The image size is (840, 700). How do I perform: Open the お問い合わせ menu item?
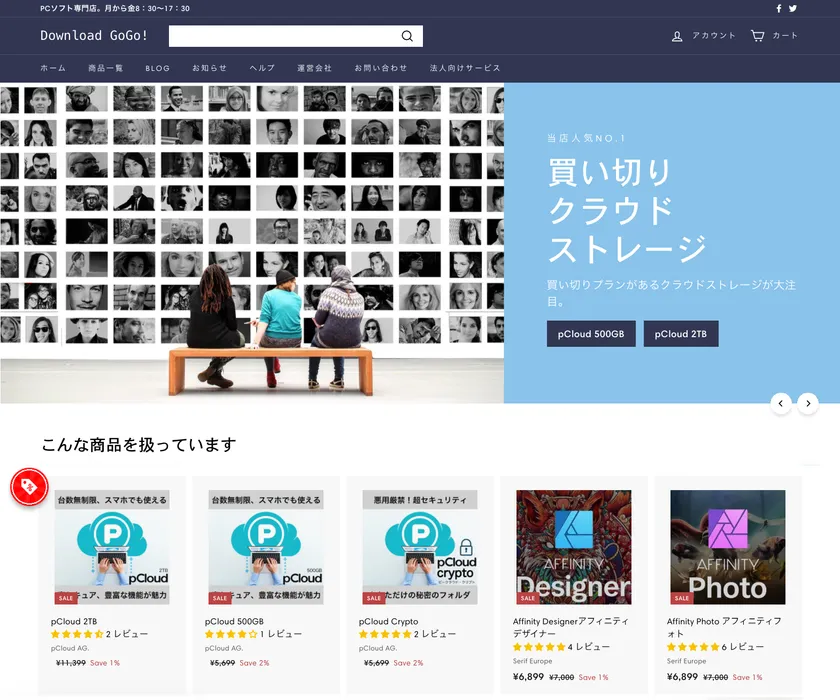tap(381, 68)
